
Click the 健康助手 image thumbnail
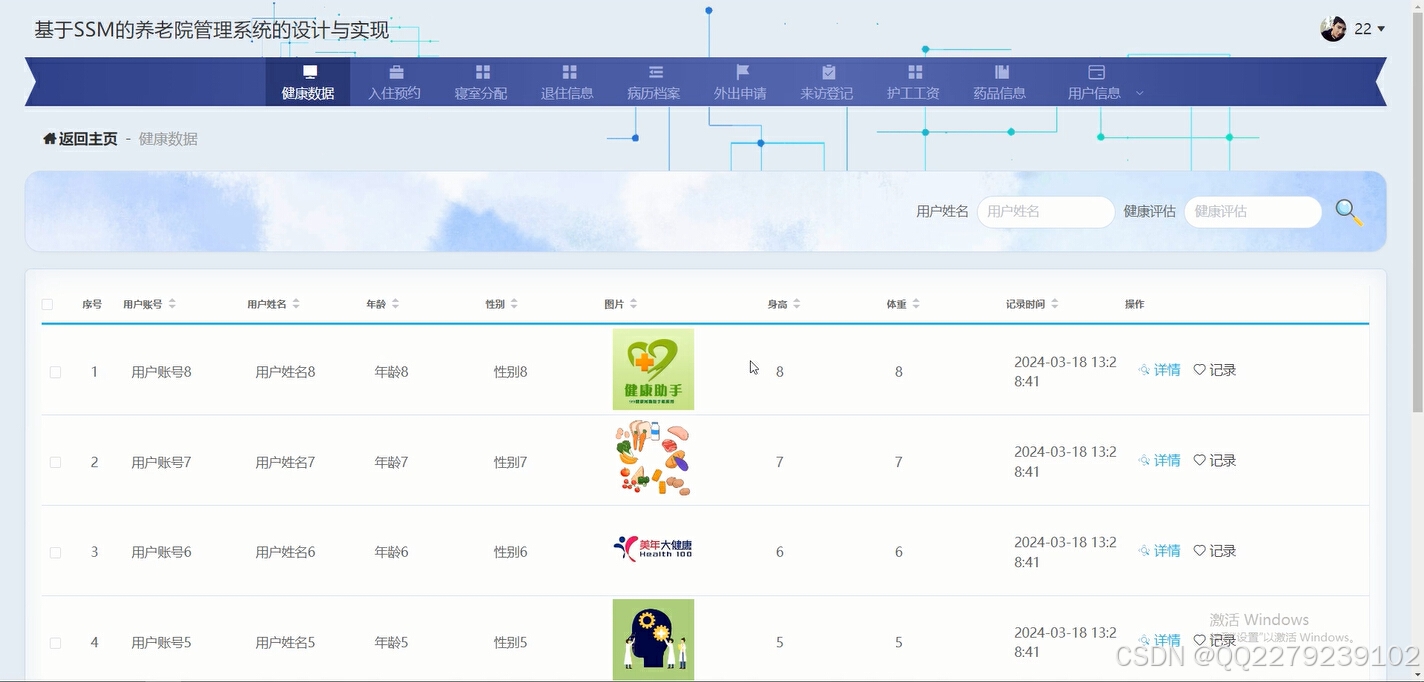653,369
